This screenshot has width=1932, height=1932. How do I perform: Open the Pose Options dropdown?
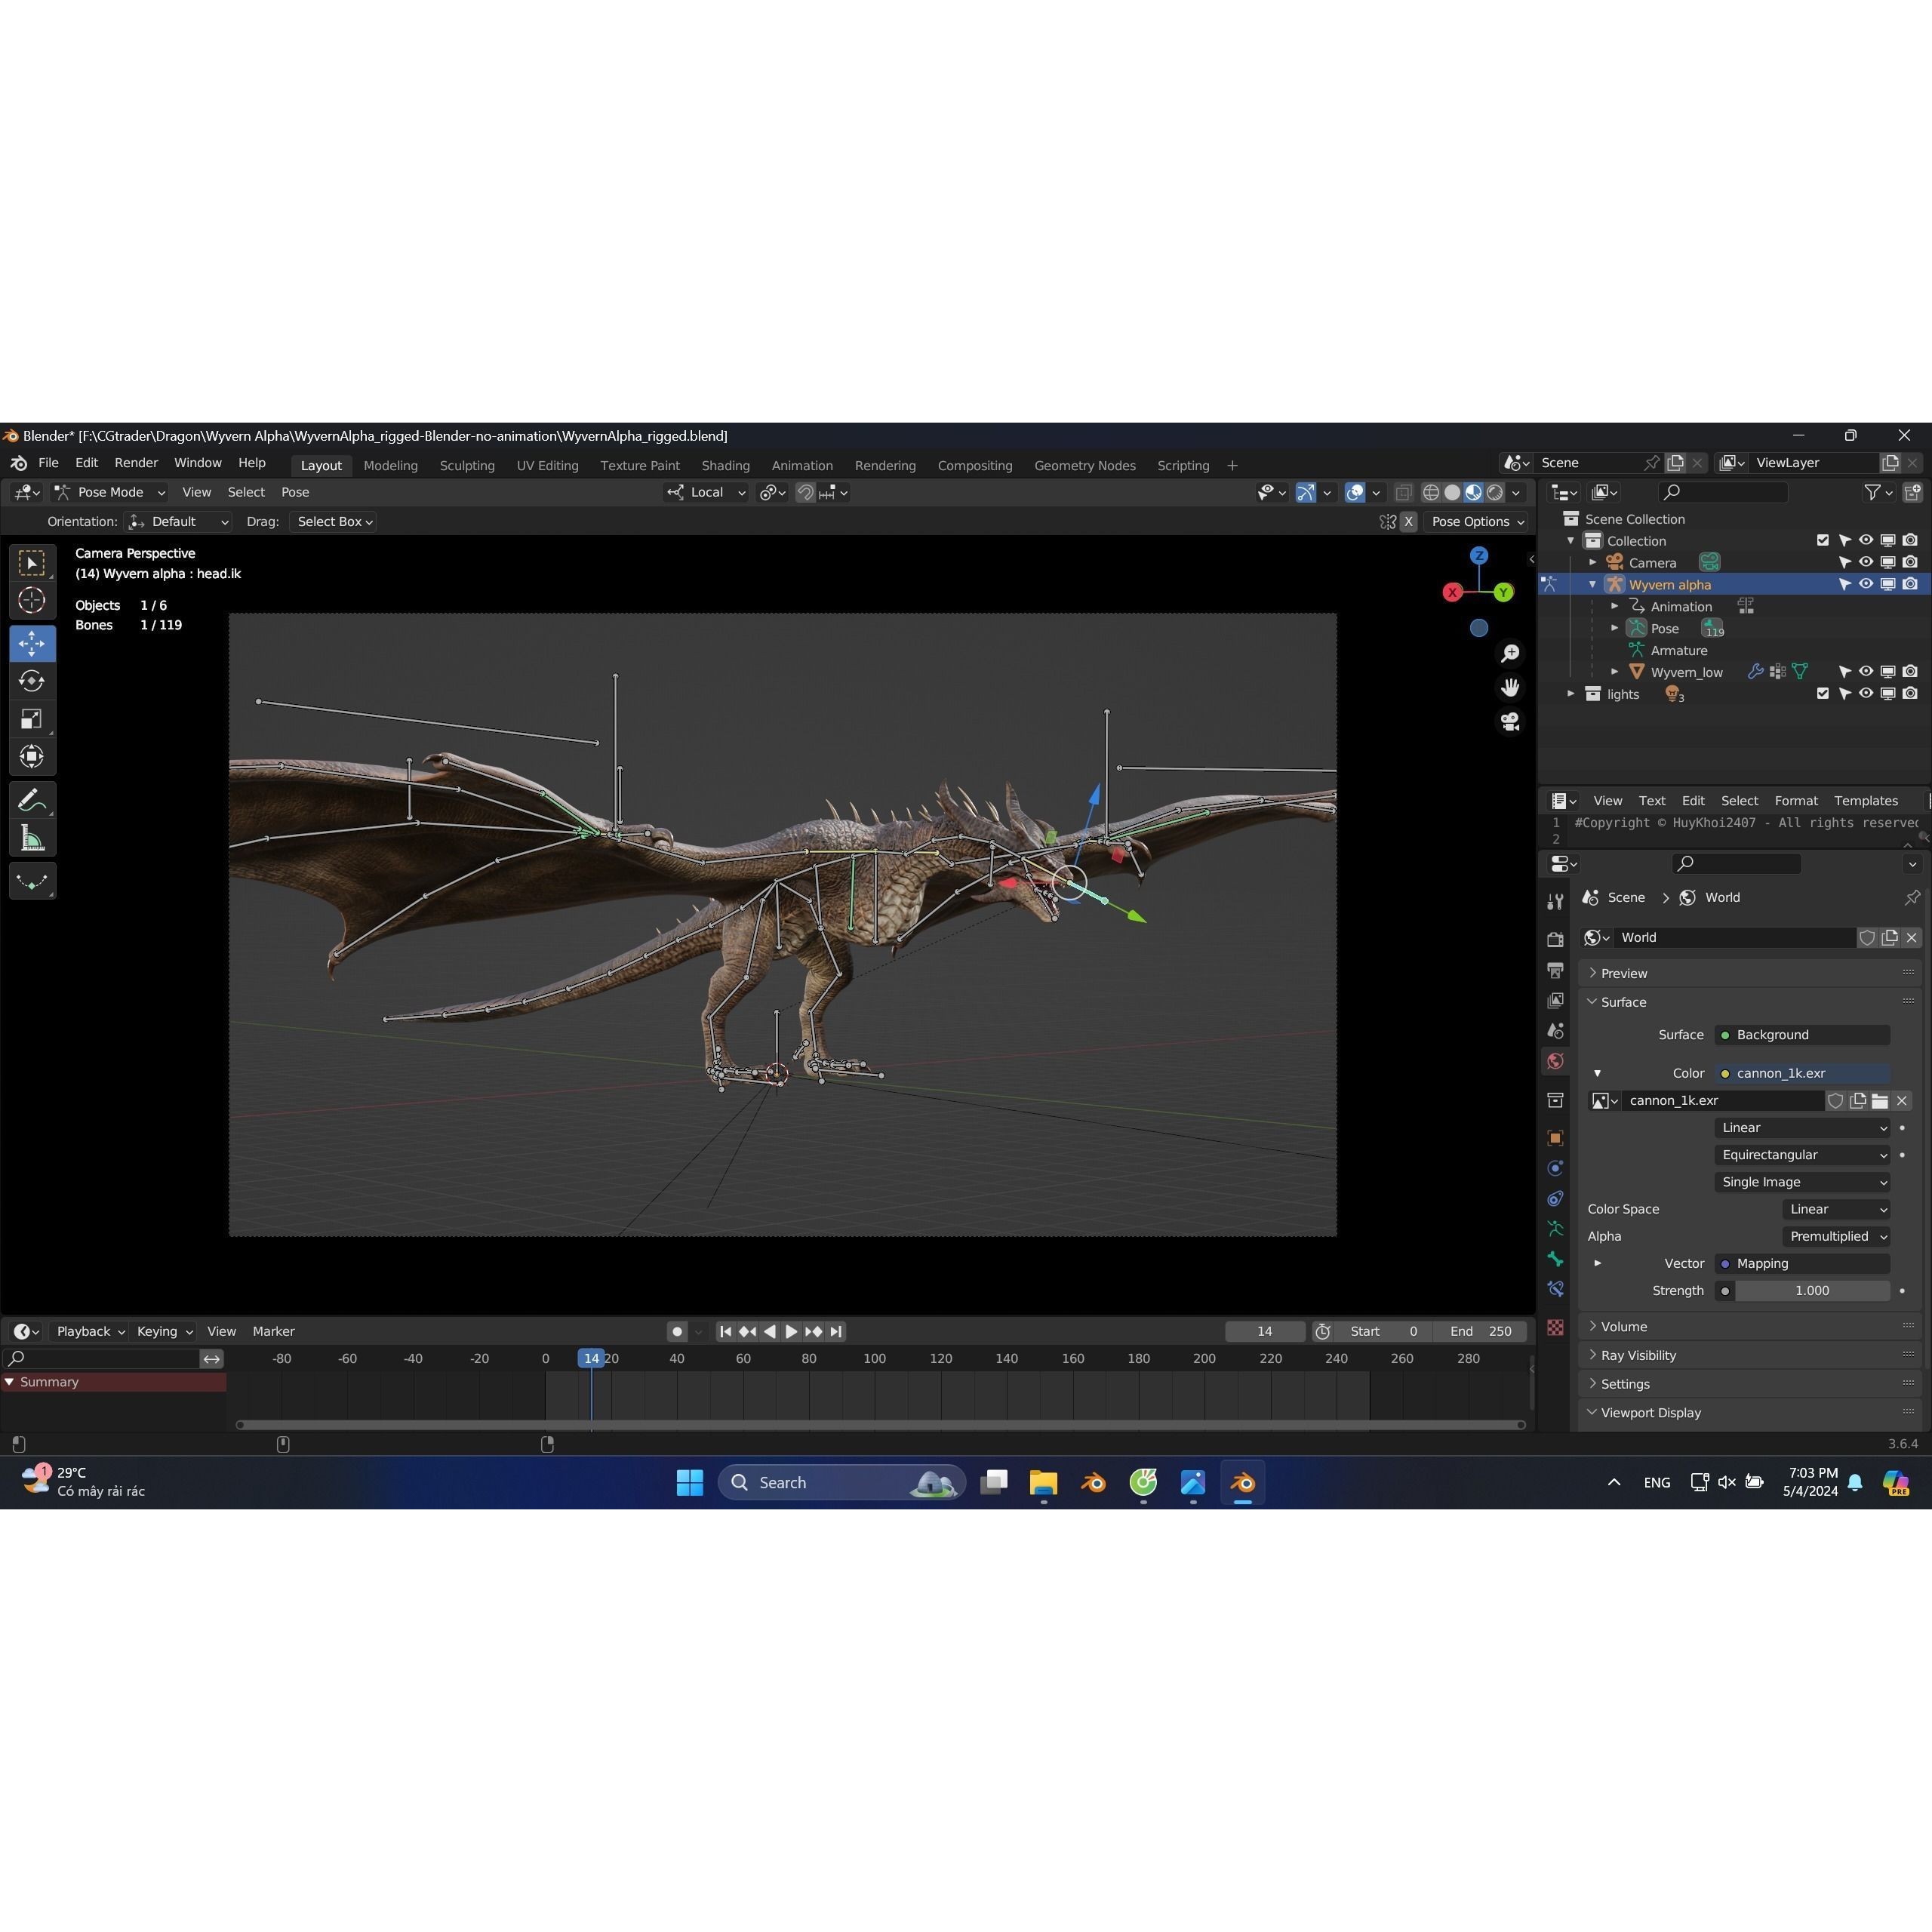(1477, 521)
